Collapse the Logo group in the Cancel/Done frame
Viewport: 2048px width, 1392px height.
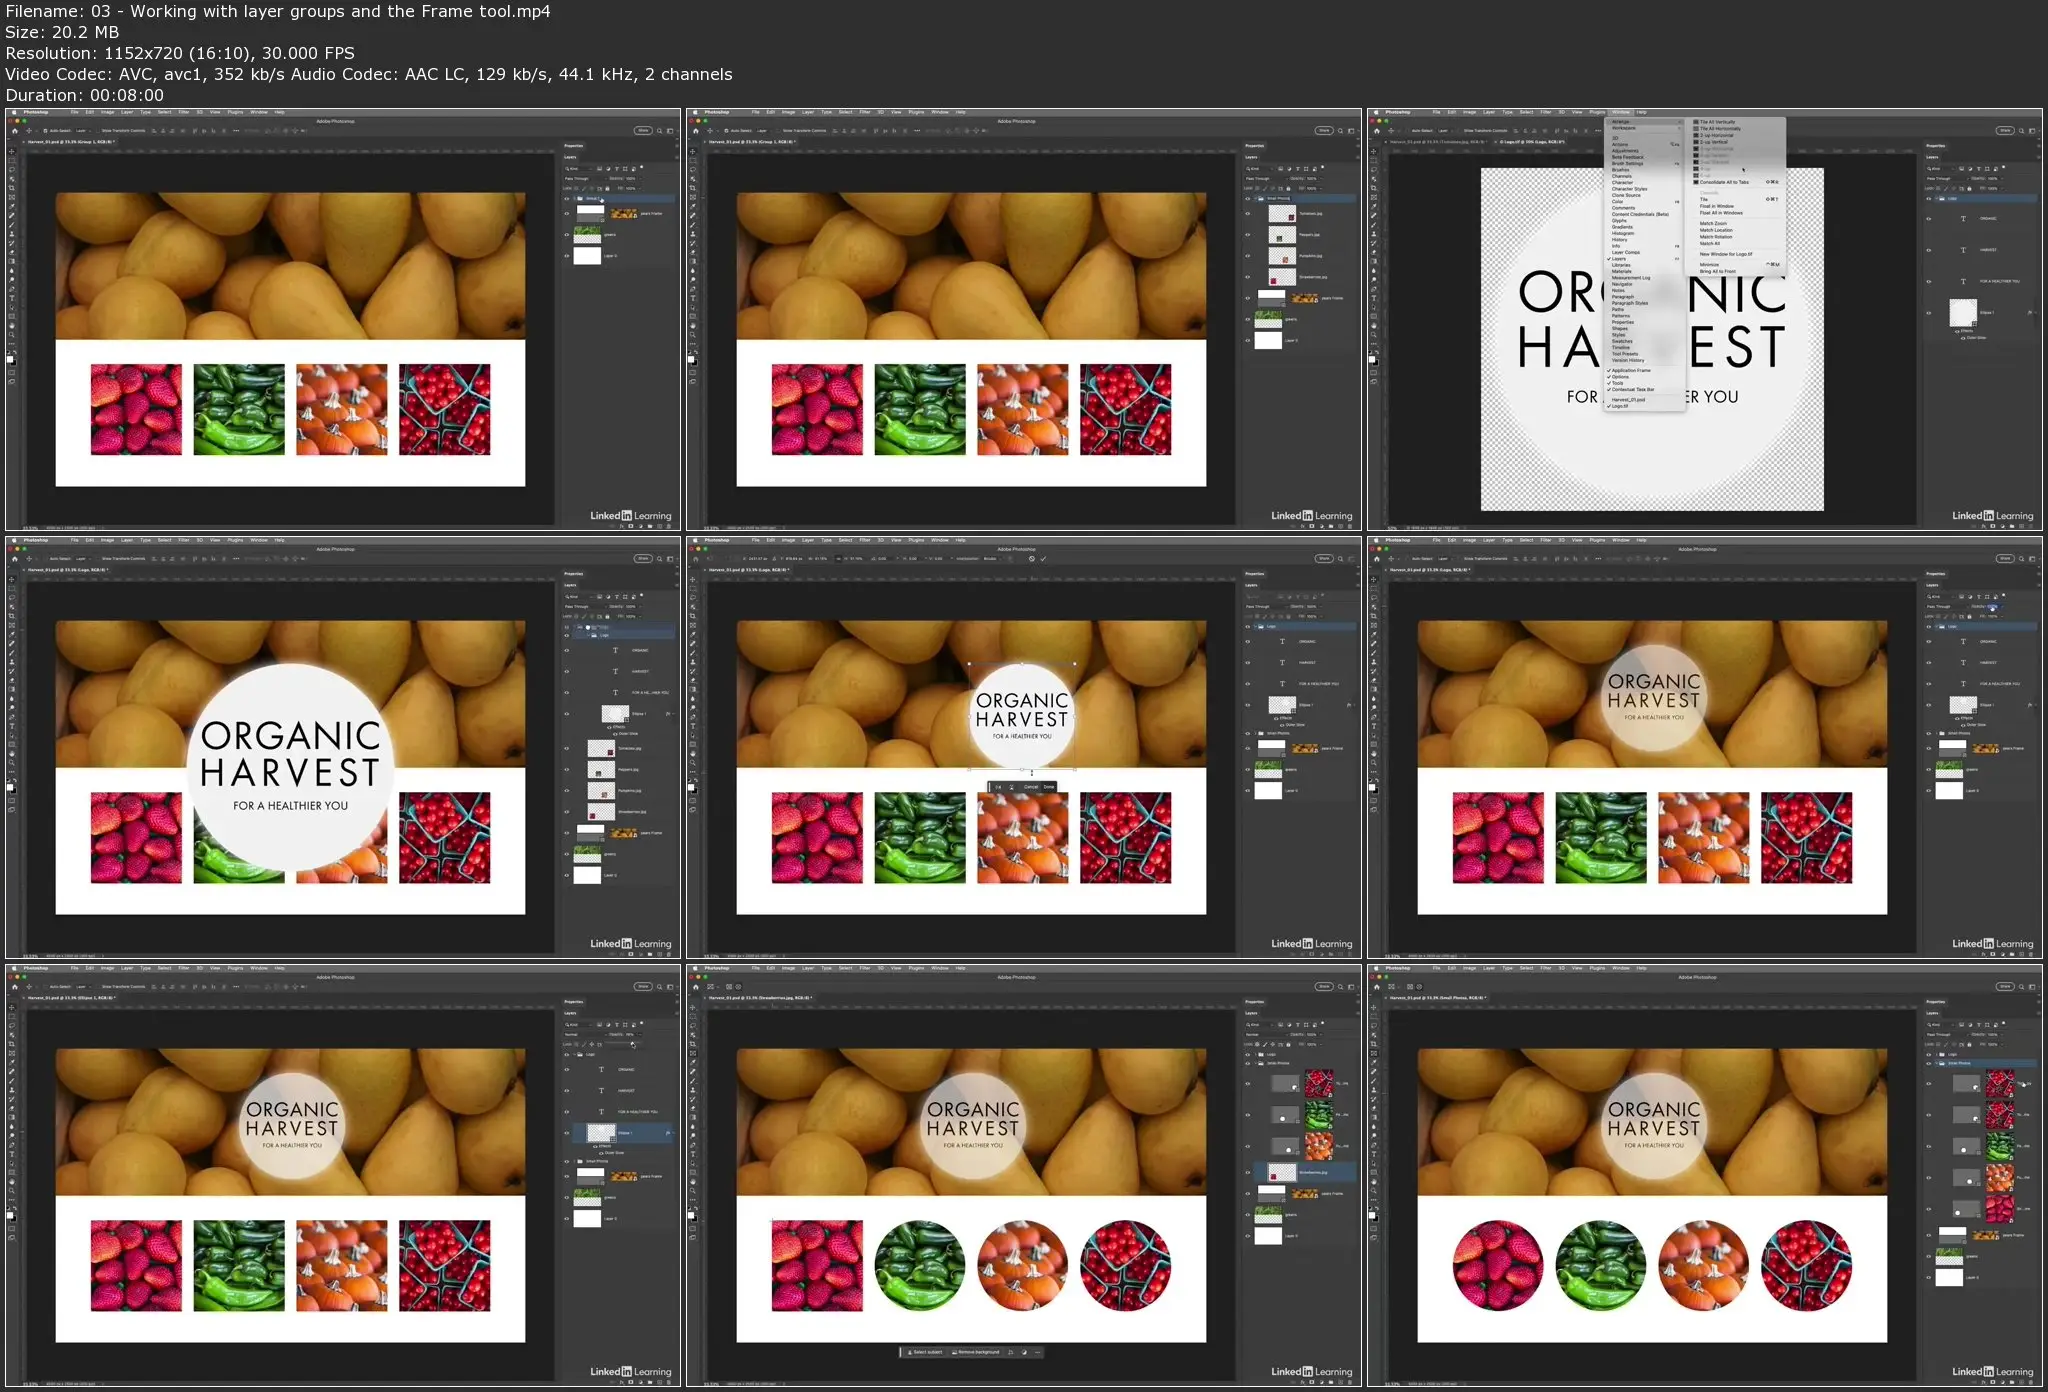point(1255,626)
